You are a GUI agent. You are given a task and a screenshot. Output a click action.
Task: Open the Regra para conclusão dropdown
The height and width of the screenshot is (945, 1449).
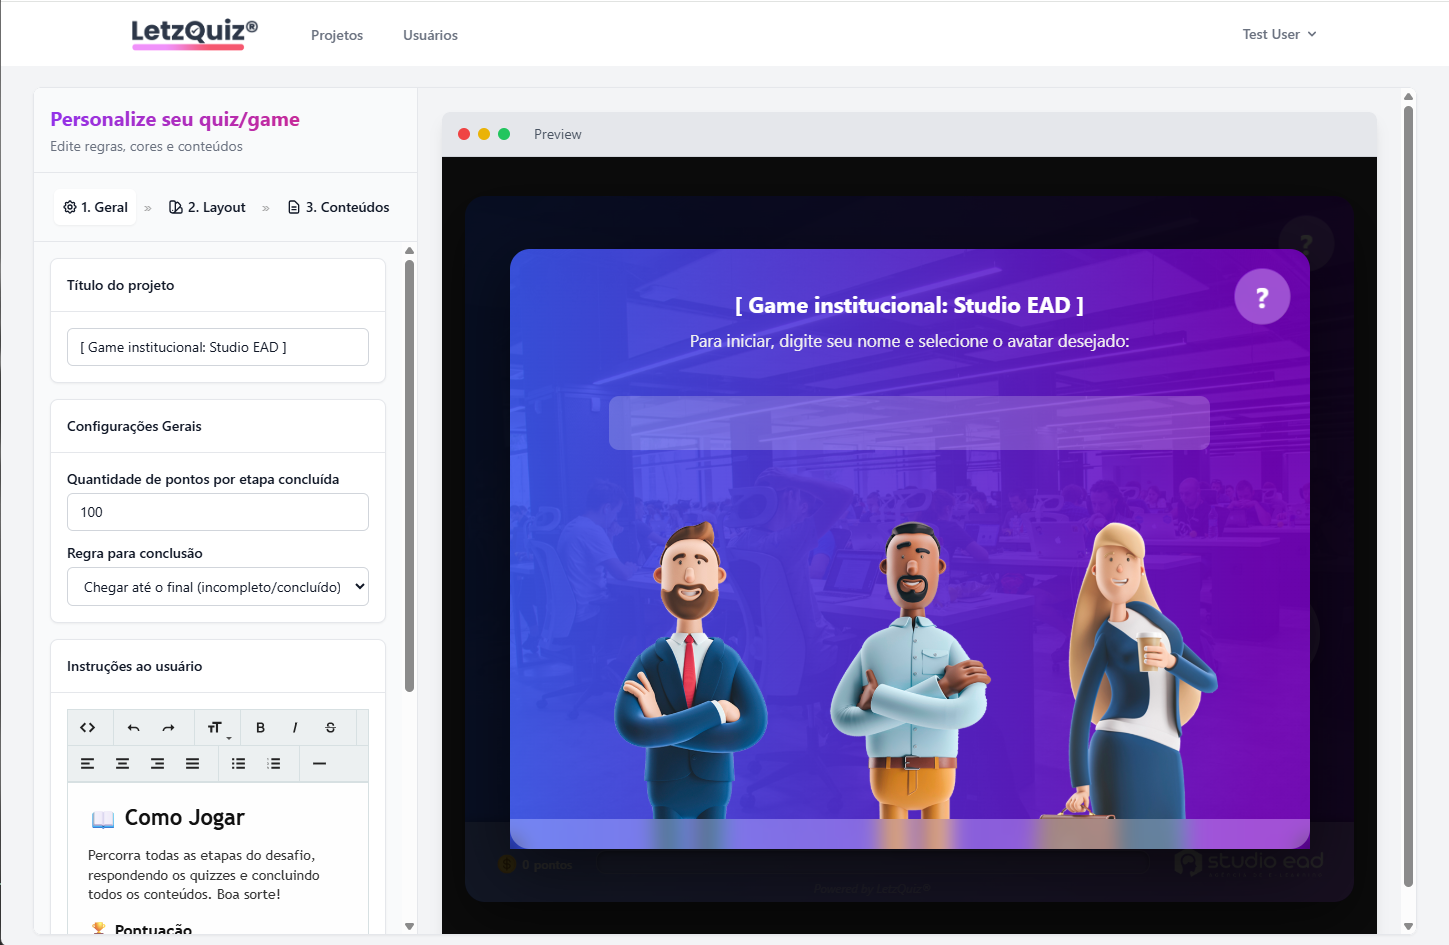[218, 587]
